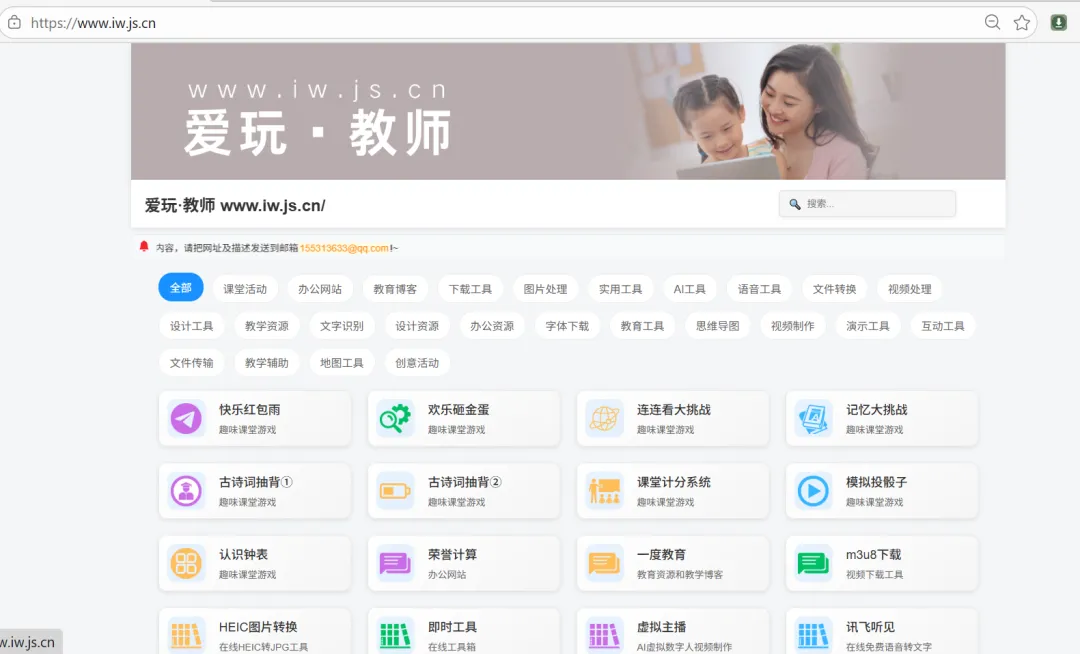Click the purple graduate icon for 古诗词抽背①
The width and height of the screenshot is (1080, 654).
pos(186,491)
